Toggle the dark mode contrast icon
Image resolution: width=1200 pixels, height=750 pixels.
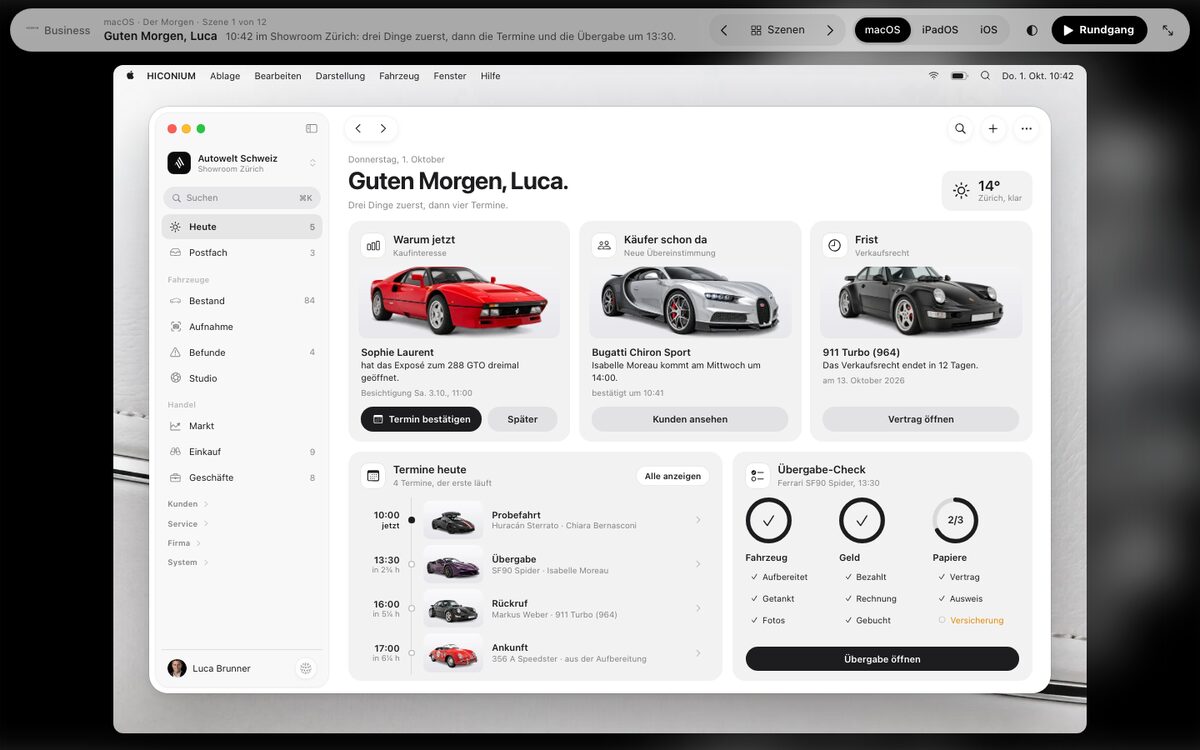(x=1032, y=30)
